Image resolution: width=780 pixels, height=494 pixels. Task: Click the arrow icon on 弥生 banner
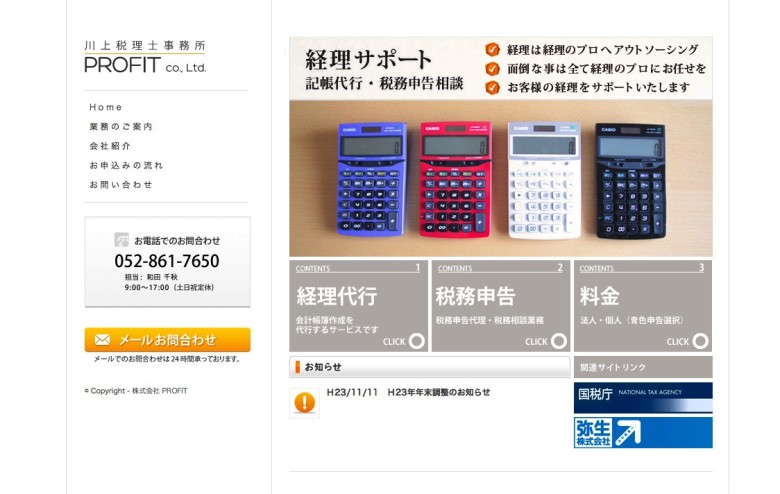[628, 433]
